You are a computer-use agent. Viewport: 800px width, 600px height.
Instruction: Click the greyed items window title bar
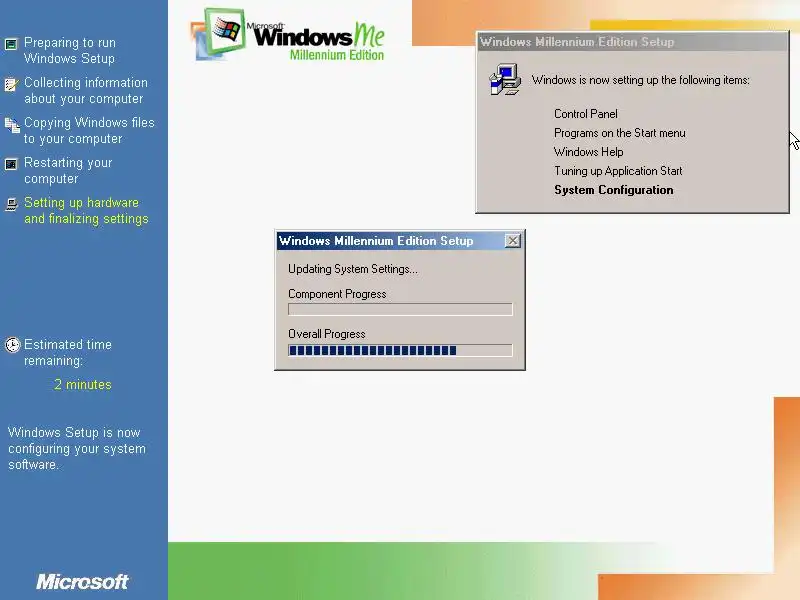[x=632, y=42]
